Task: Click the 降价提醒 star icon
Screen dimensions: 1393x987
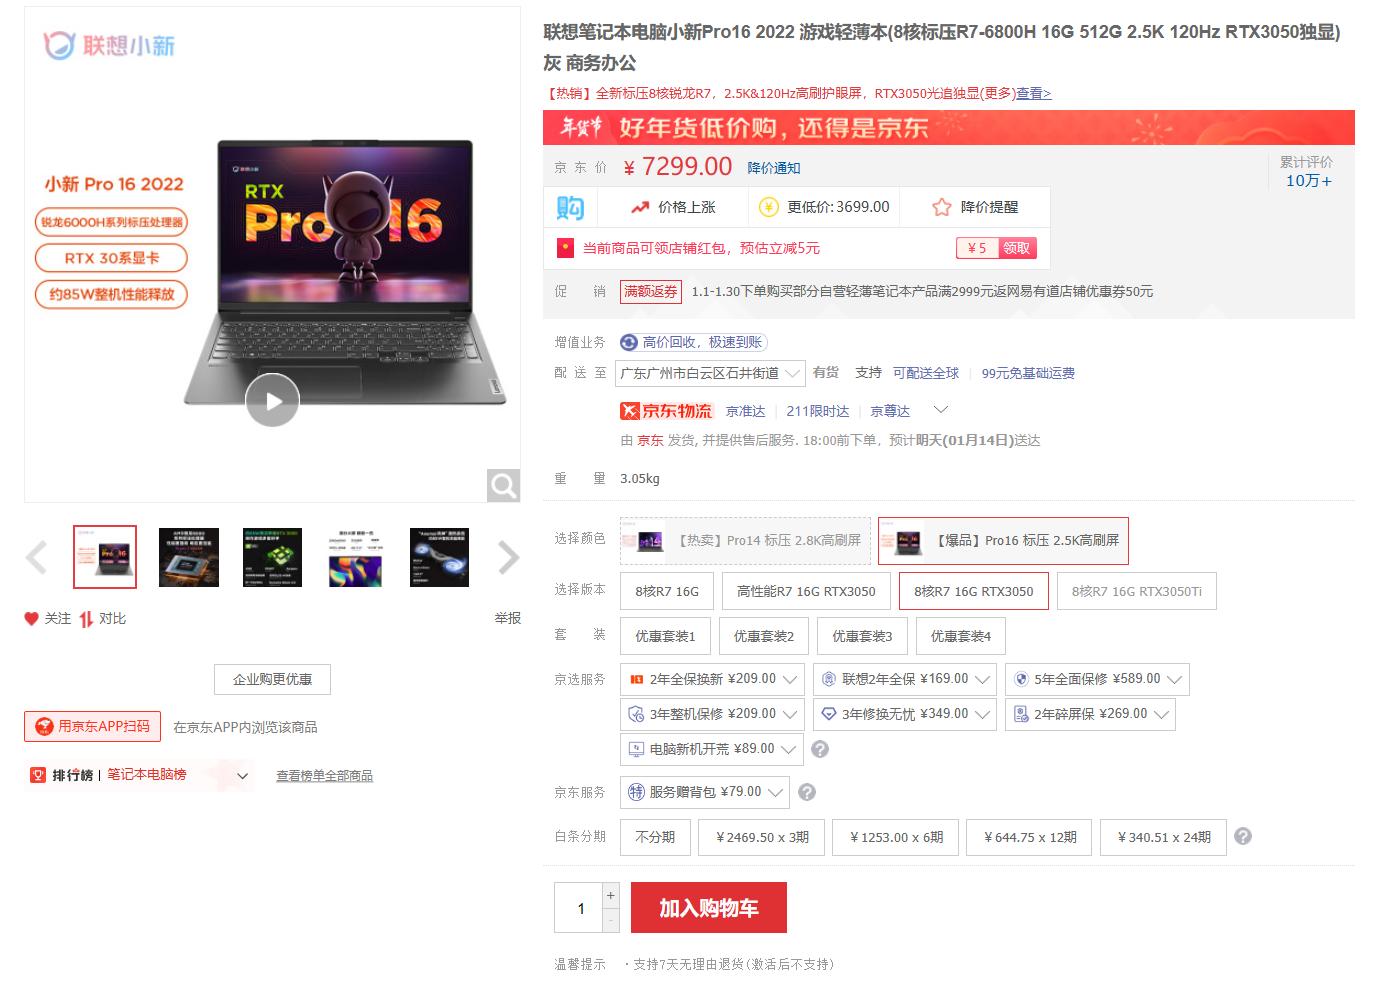Action: (x=941, y=207)
